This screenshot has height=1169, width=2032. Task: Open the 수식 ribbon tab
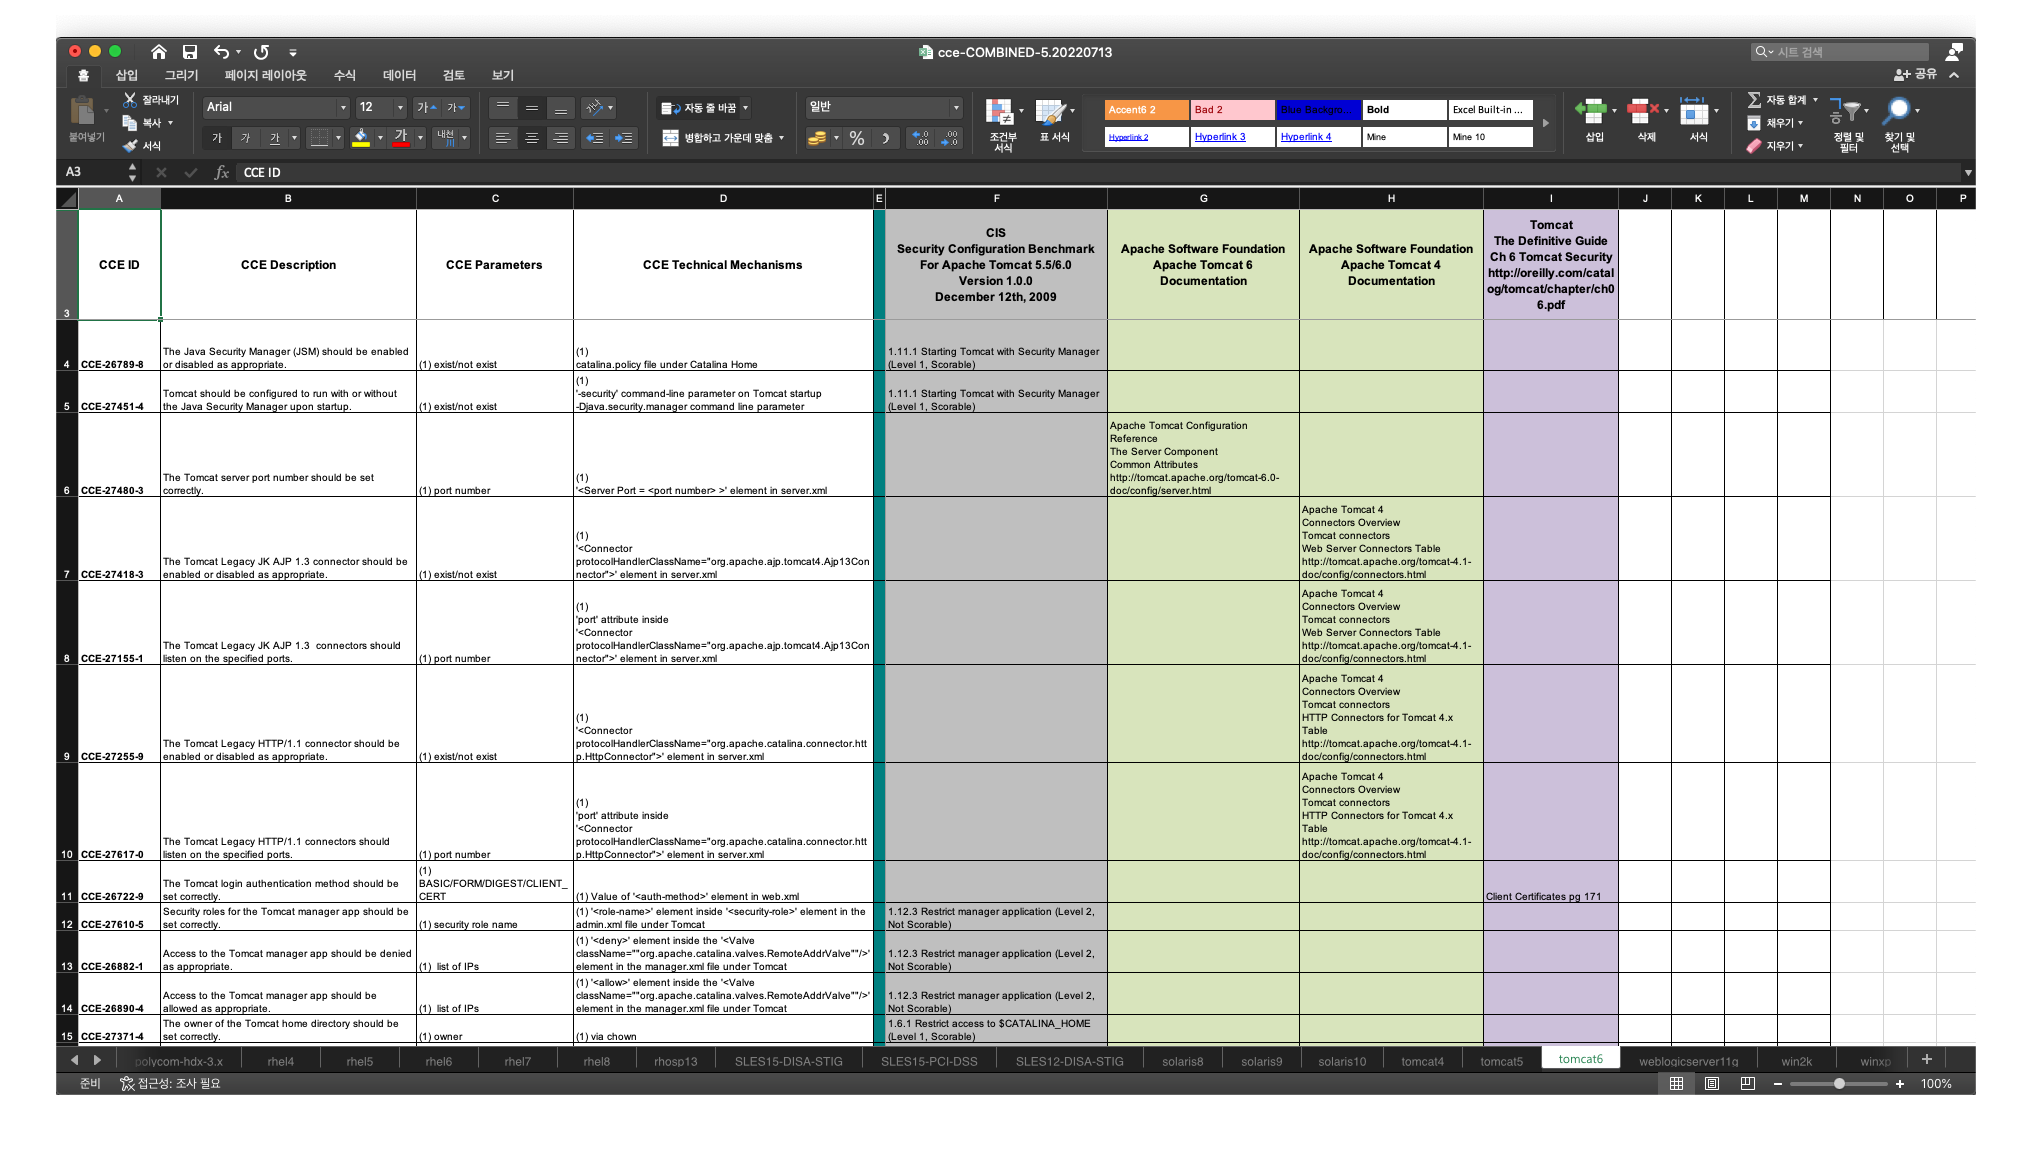click(x=345, y=75)
